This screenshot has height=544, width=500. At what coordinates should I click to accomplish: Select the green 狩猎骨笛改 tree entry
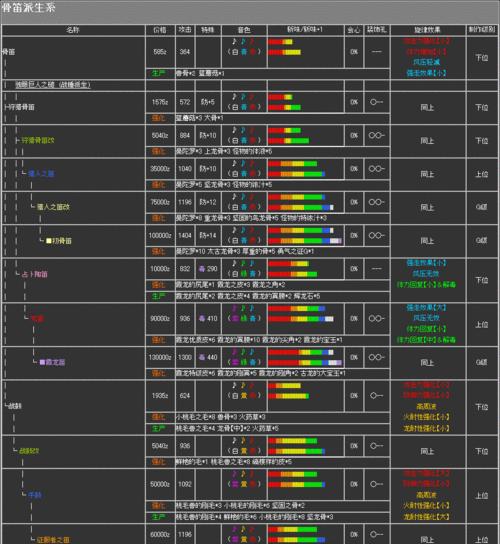point(38,140)
